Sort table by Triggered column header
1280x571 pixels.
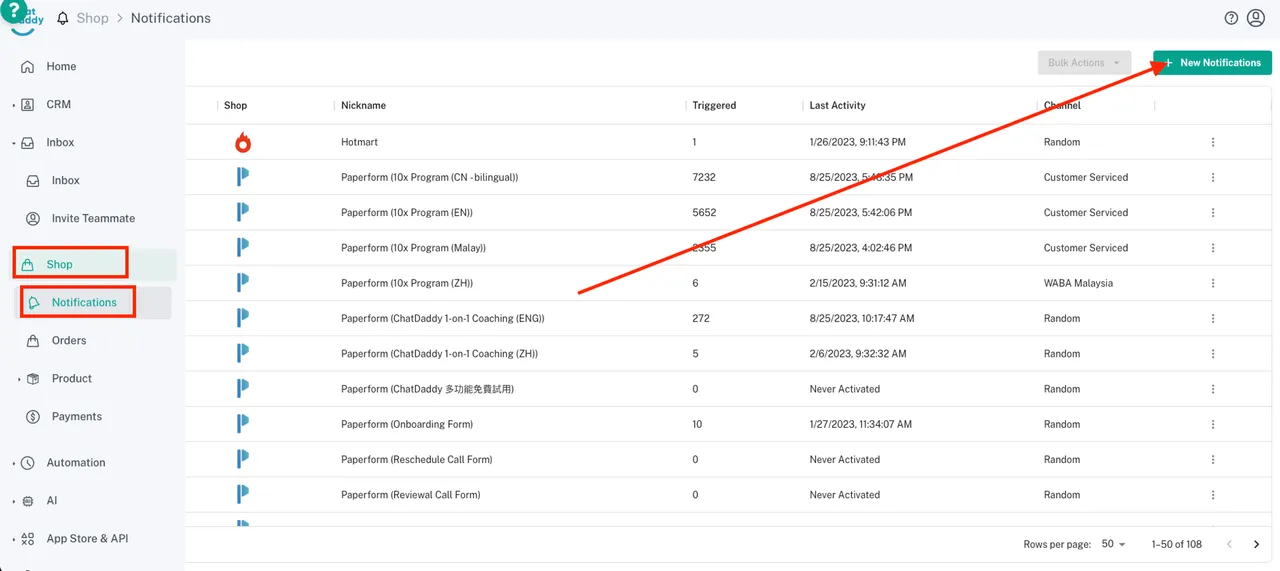point(714,105)
